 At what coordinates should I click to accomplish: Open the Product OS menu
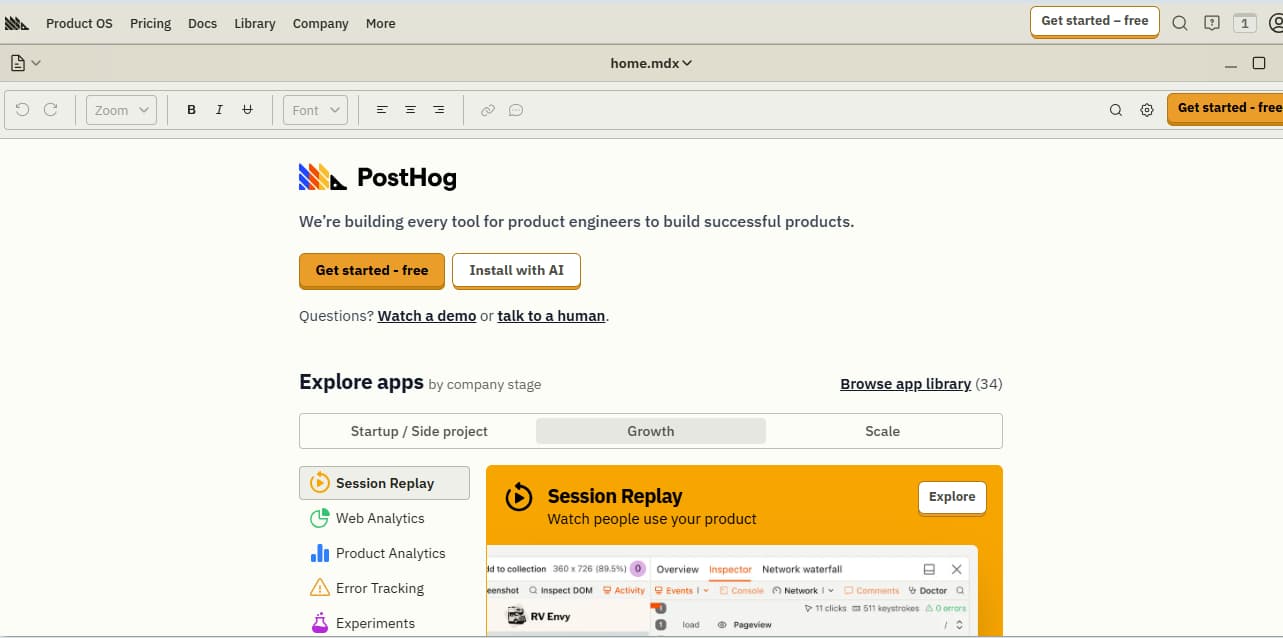coord(79,23)
